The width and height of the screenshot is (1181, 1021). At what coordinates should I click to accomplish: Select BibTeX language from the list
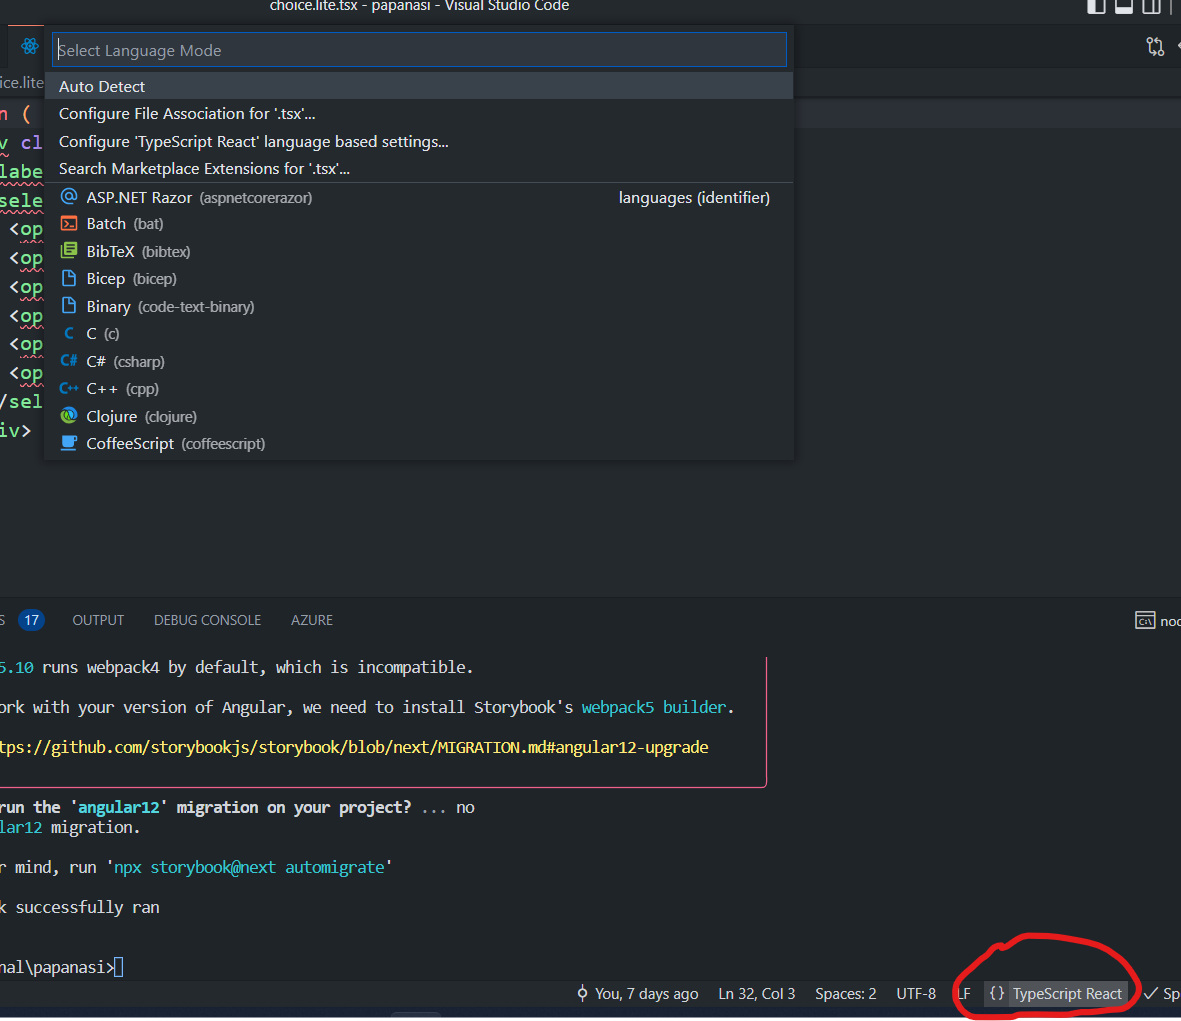click(x=420, y=251)
